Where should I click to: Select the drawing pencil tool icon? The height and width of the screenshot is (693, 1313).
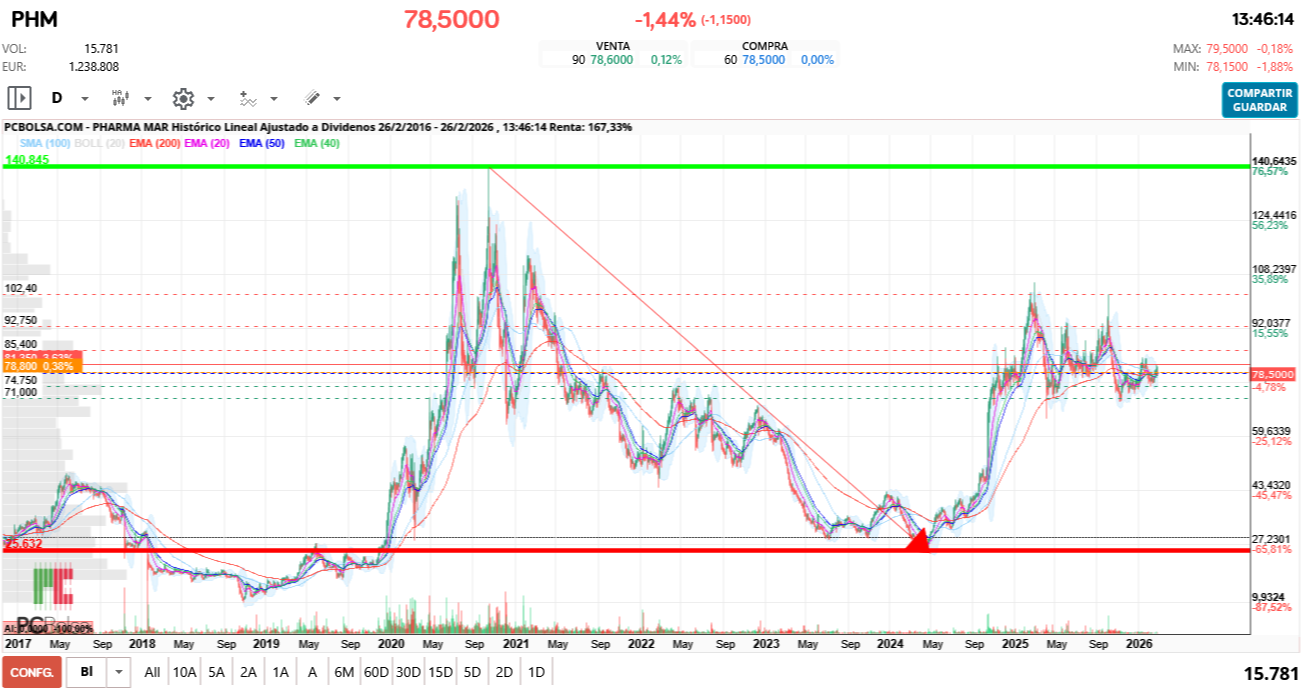(x=312, y=98)
